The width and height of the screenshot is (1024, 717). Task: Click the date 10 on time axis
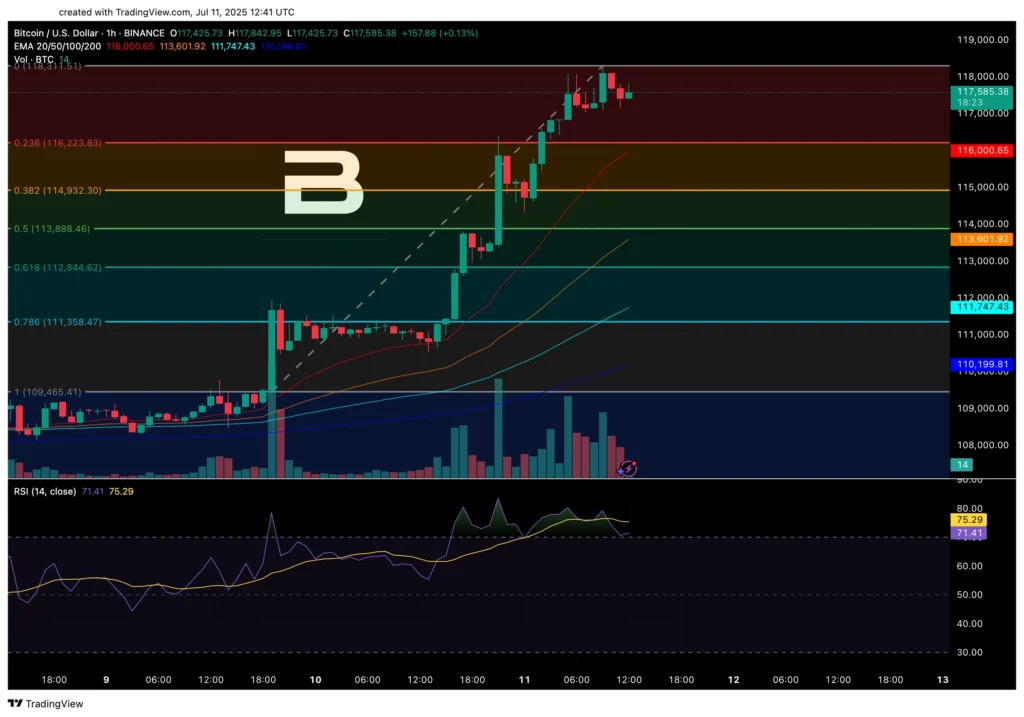(x=315, y=679)
